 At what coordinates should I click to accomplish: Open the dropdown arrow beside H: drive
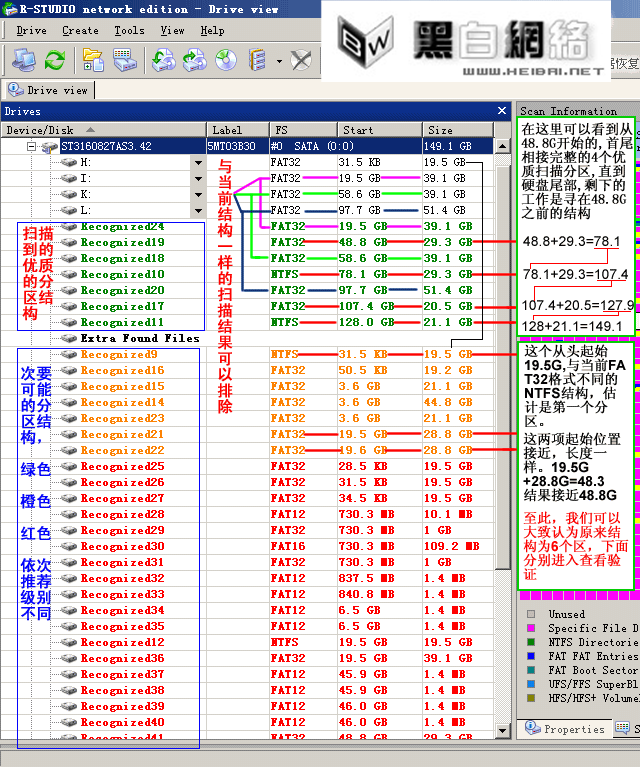[x=198, y=163]
